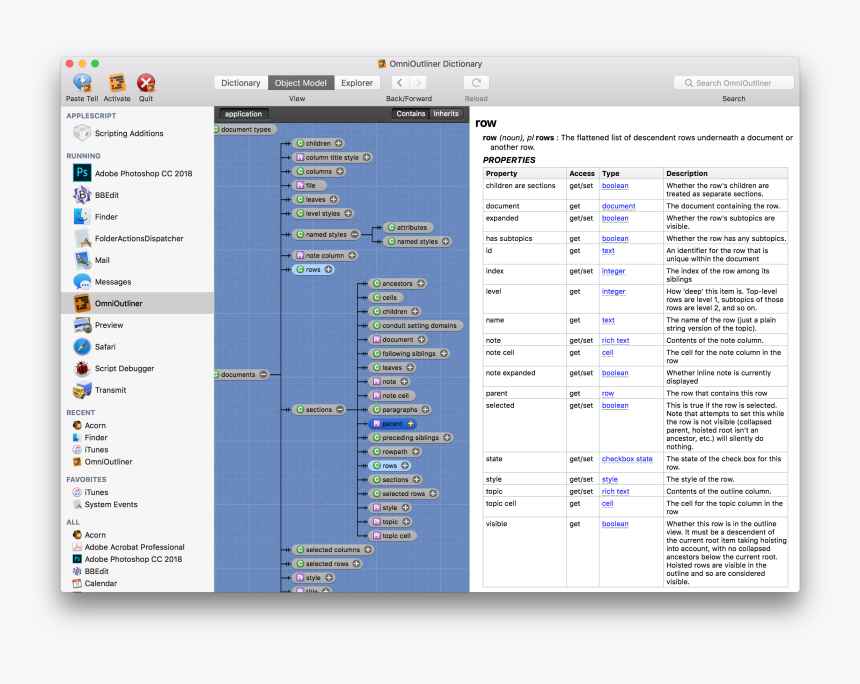Toggle the Inherits view button
The image size is (860, 684).
click(x=445, y=114)
